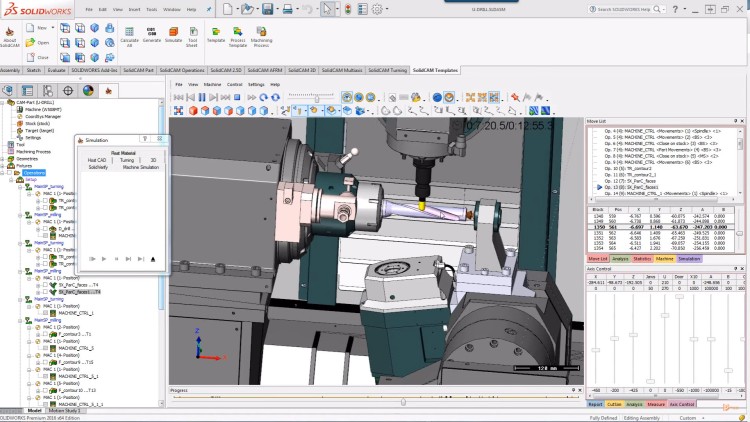Open dropdown arrow beside New document icon

tap(236, 9)
